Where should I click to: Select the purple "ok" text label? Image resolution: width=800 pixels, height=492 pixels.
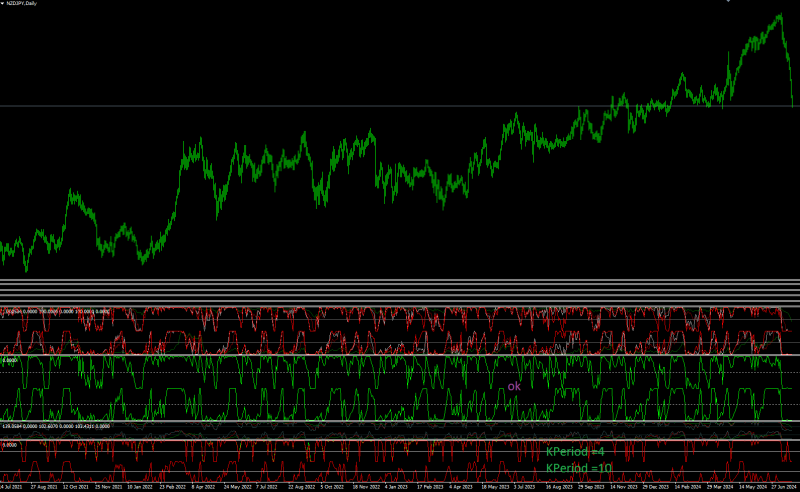[514, 386]
